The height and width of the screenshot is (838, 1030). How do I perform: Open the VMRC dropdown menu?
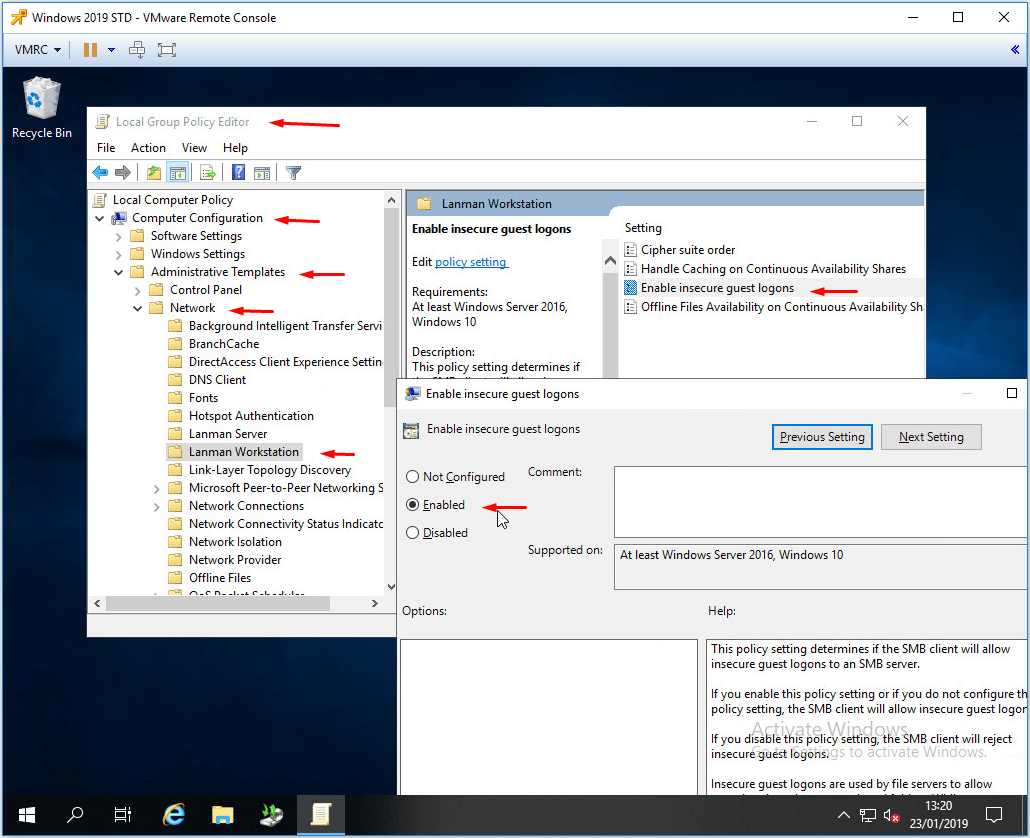37,50
